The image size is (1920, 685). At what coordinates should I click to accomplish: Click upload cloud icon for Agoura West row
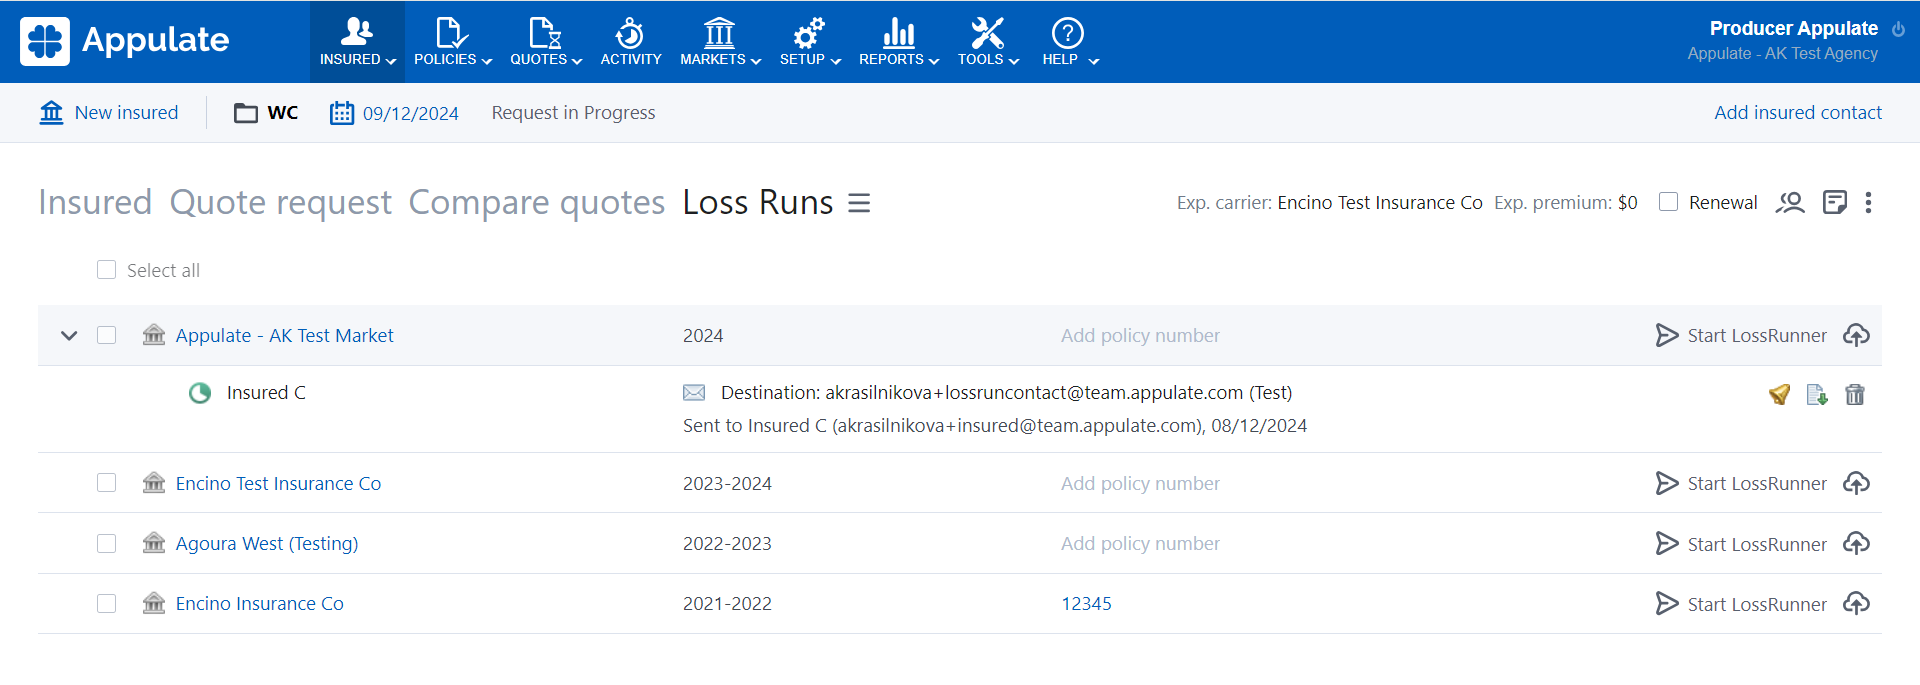1856,544
